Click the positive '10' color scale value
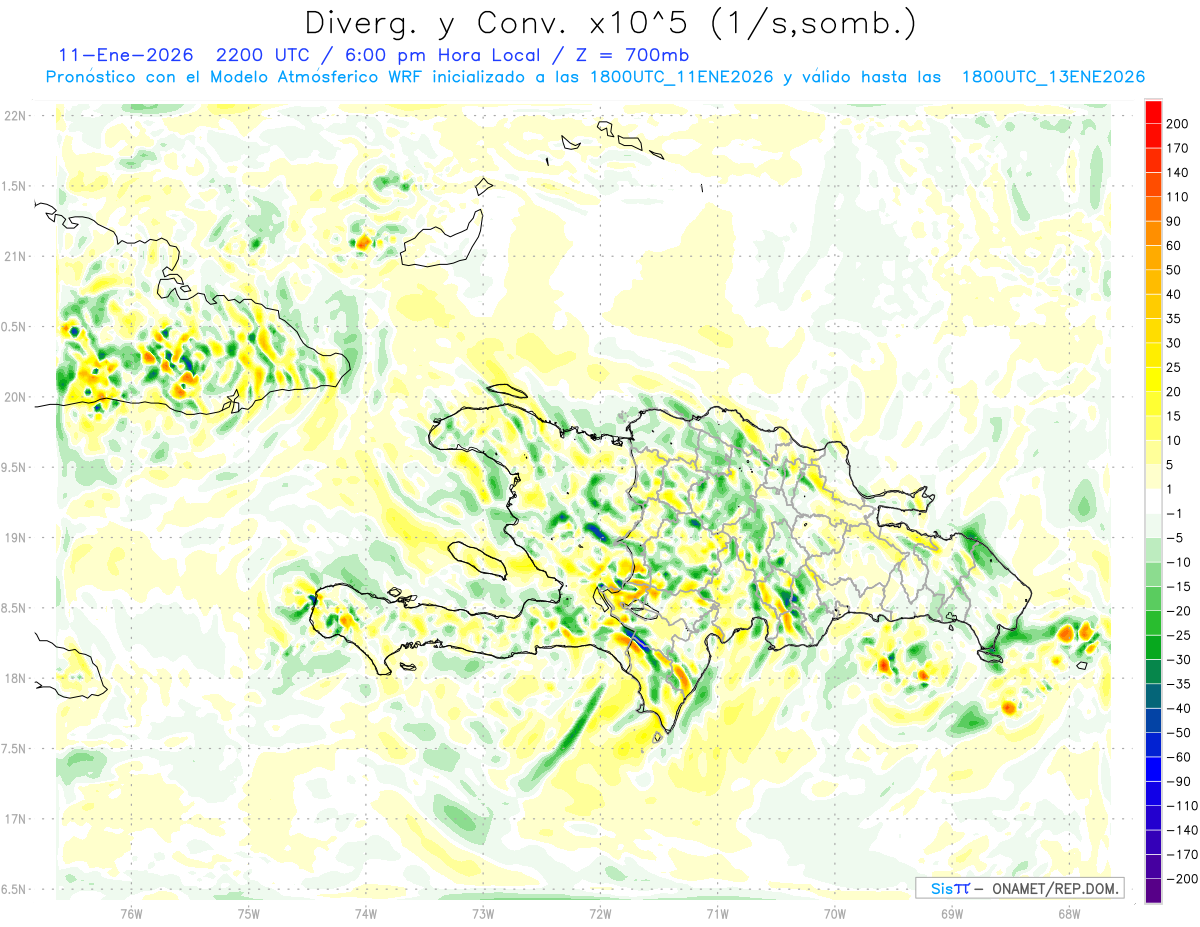The image size is (1200, 927). tap(1174, 441)
